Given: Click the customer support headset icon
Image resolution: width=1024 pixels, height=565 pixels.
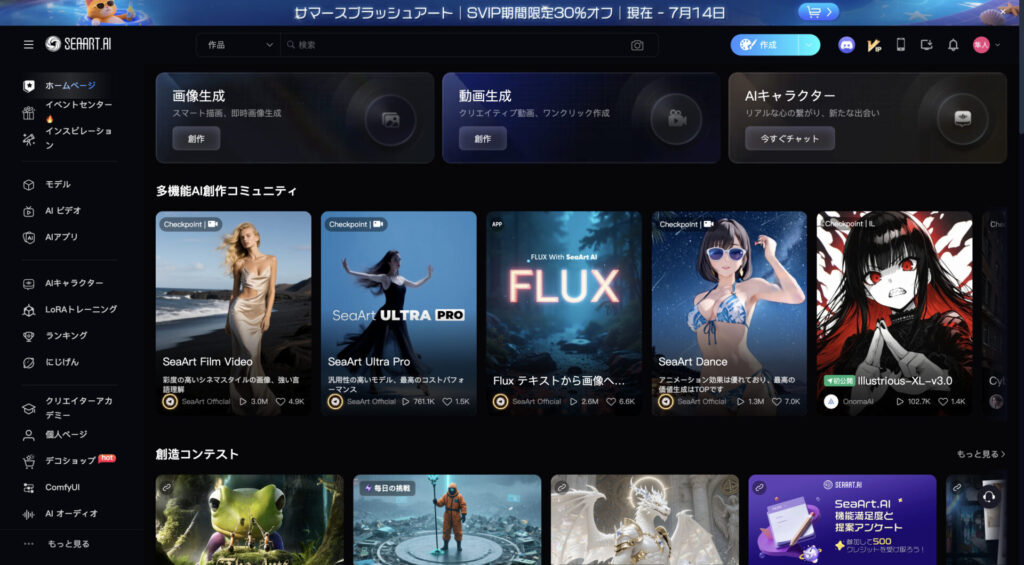Looking at the screenshot, I should [x=989, y=496].
